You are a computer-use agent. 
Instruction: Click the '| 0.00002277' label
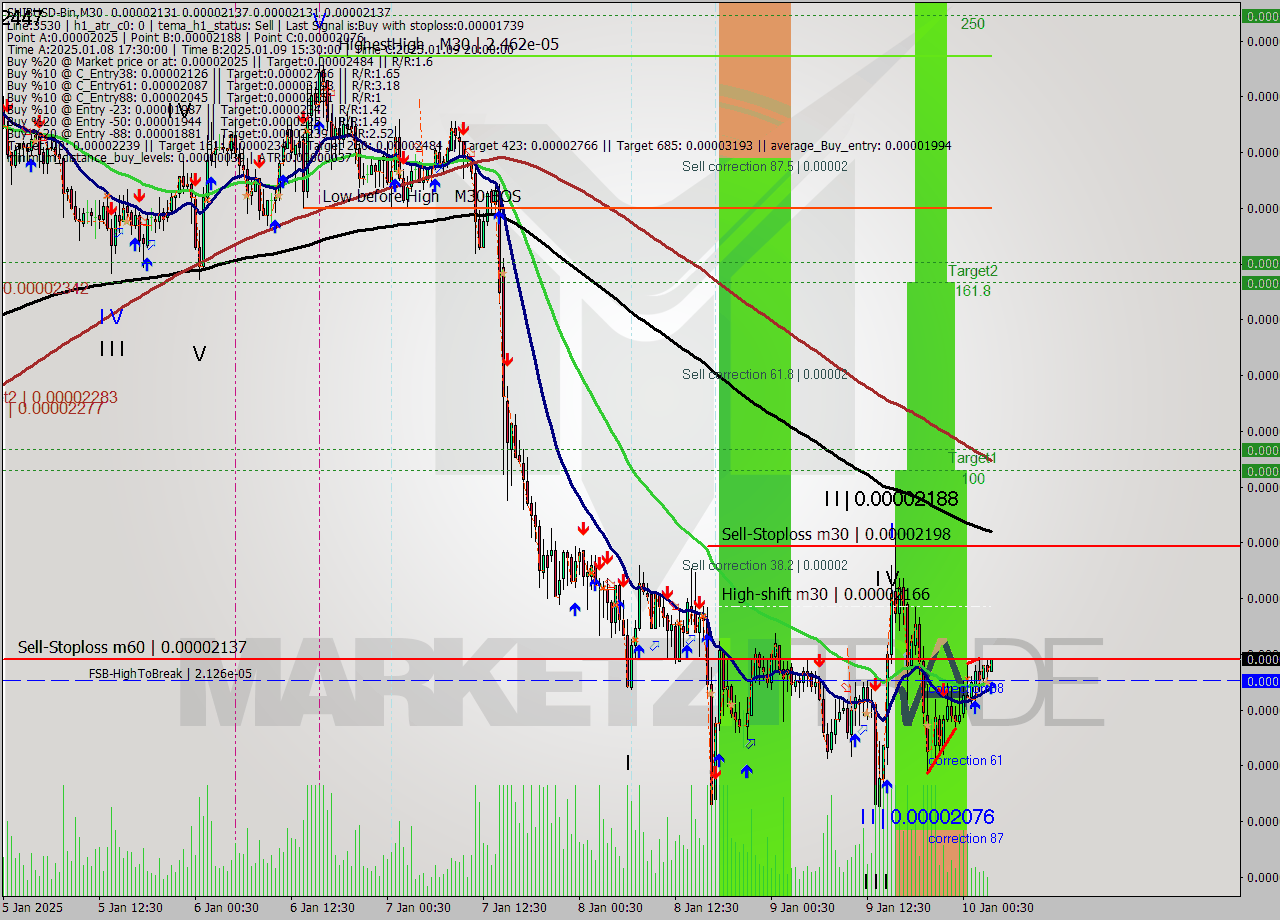click(x=54, y=408)
